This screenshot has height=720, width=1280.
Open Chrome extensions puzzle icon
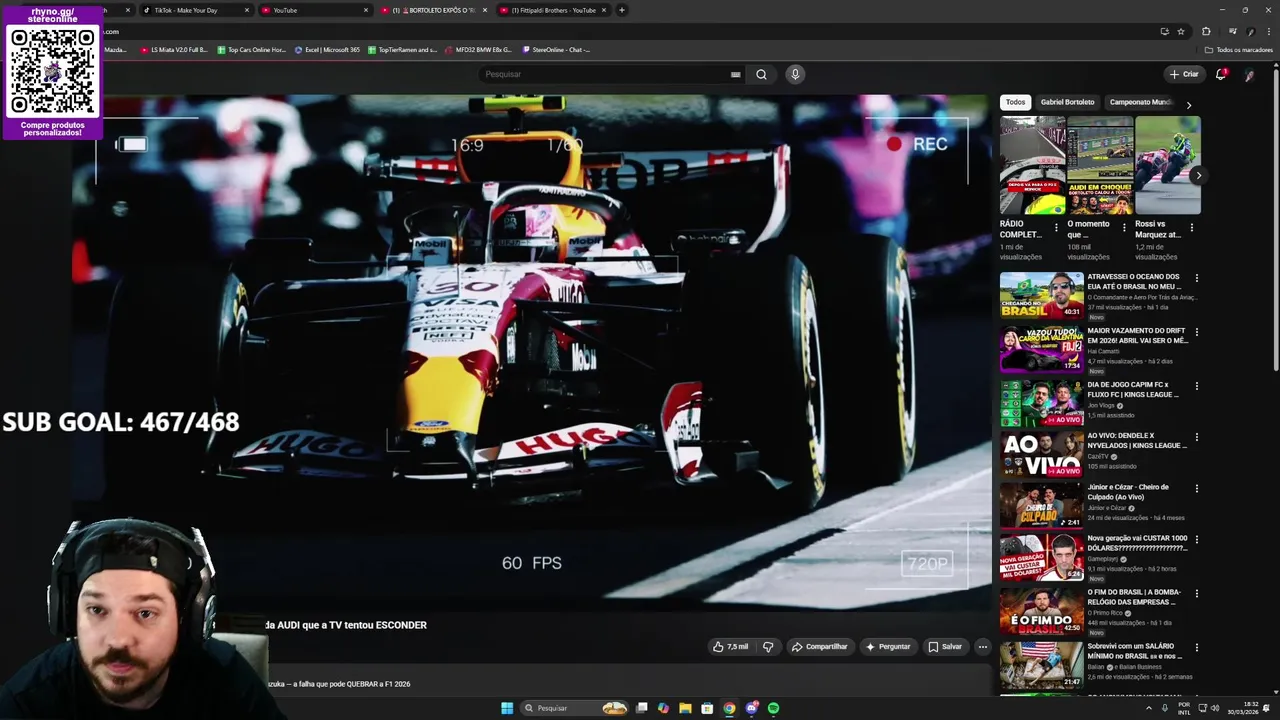coord(1206,31)
